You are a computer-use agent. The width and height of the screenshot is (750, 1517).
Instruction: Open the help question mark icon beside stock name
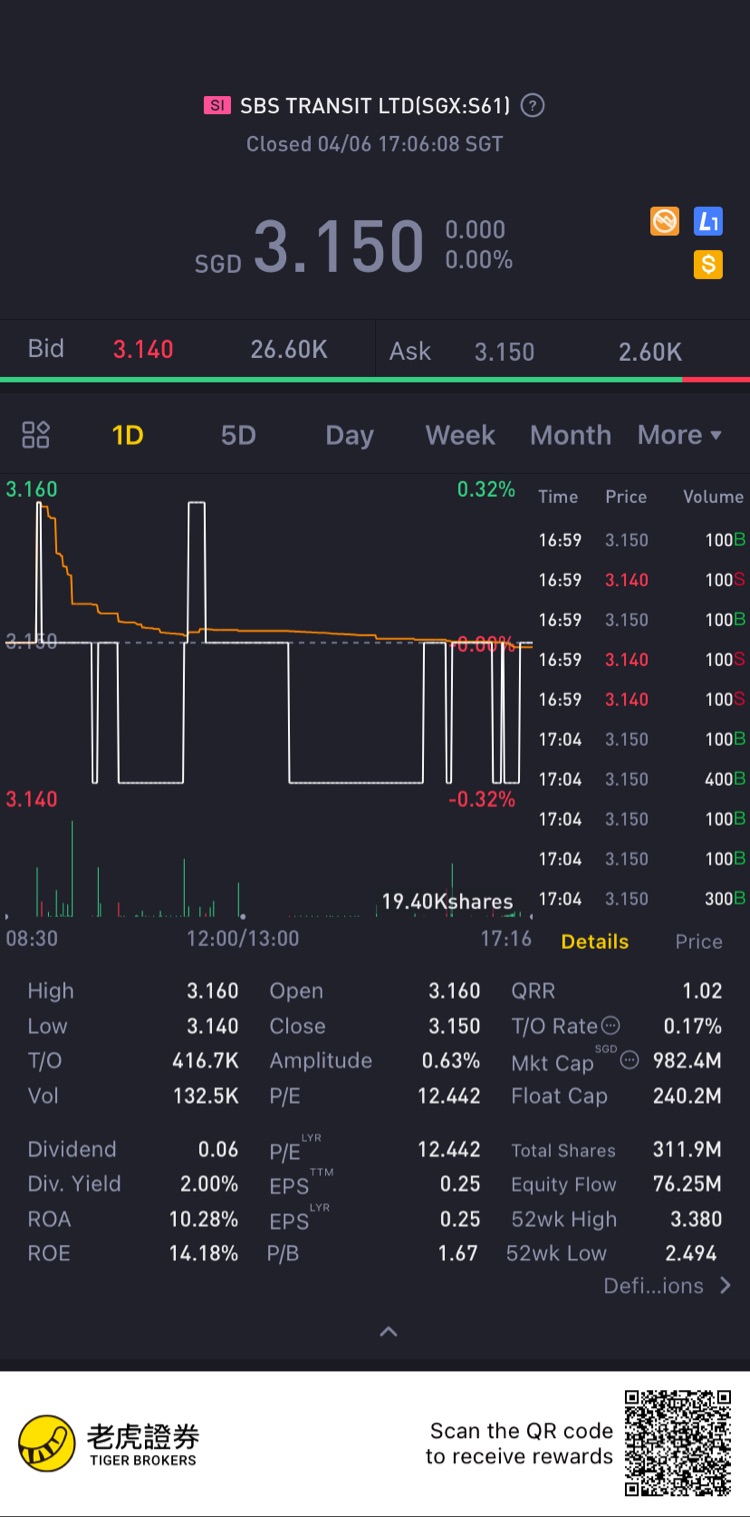(533, 105)
